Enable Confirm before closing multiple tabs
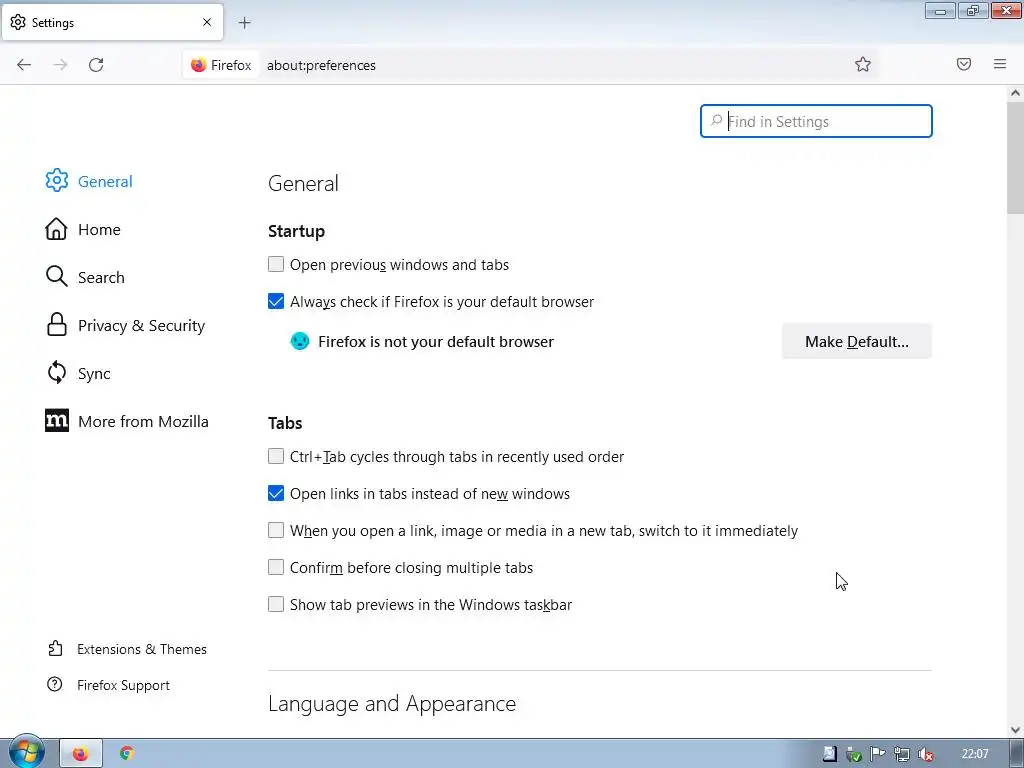This screenshot has width=1024, height=768. (x=276, y=568)
